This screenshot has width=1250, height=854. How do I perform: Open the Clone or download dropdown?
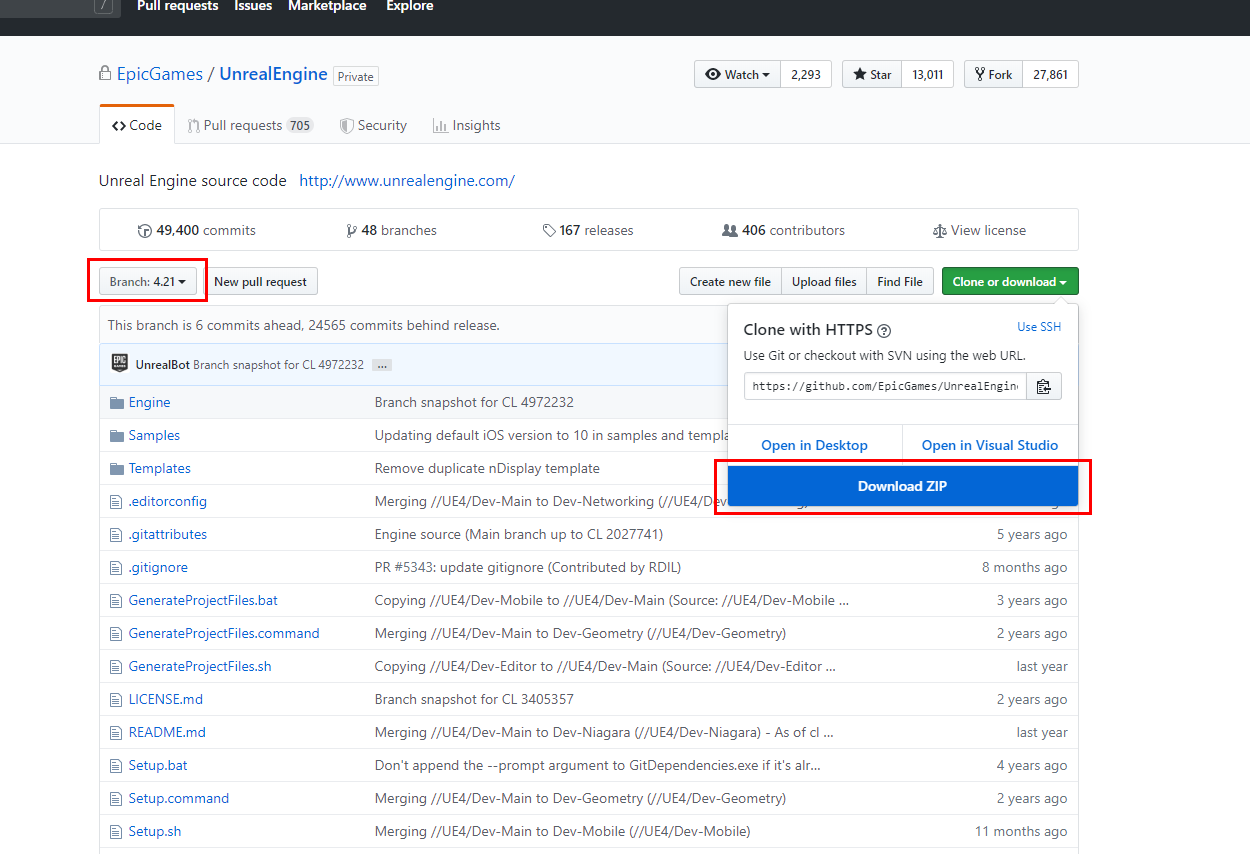coord(1010,282)
